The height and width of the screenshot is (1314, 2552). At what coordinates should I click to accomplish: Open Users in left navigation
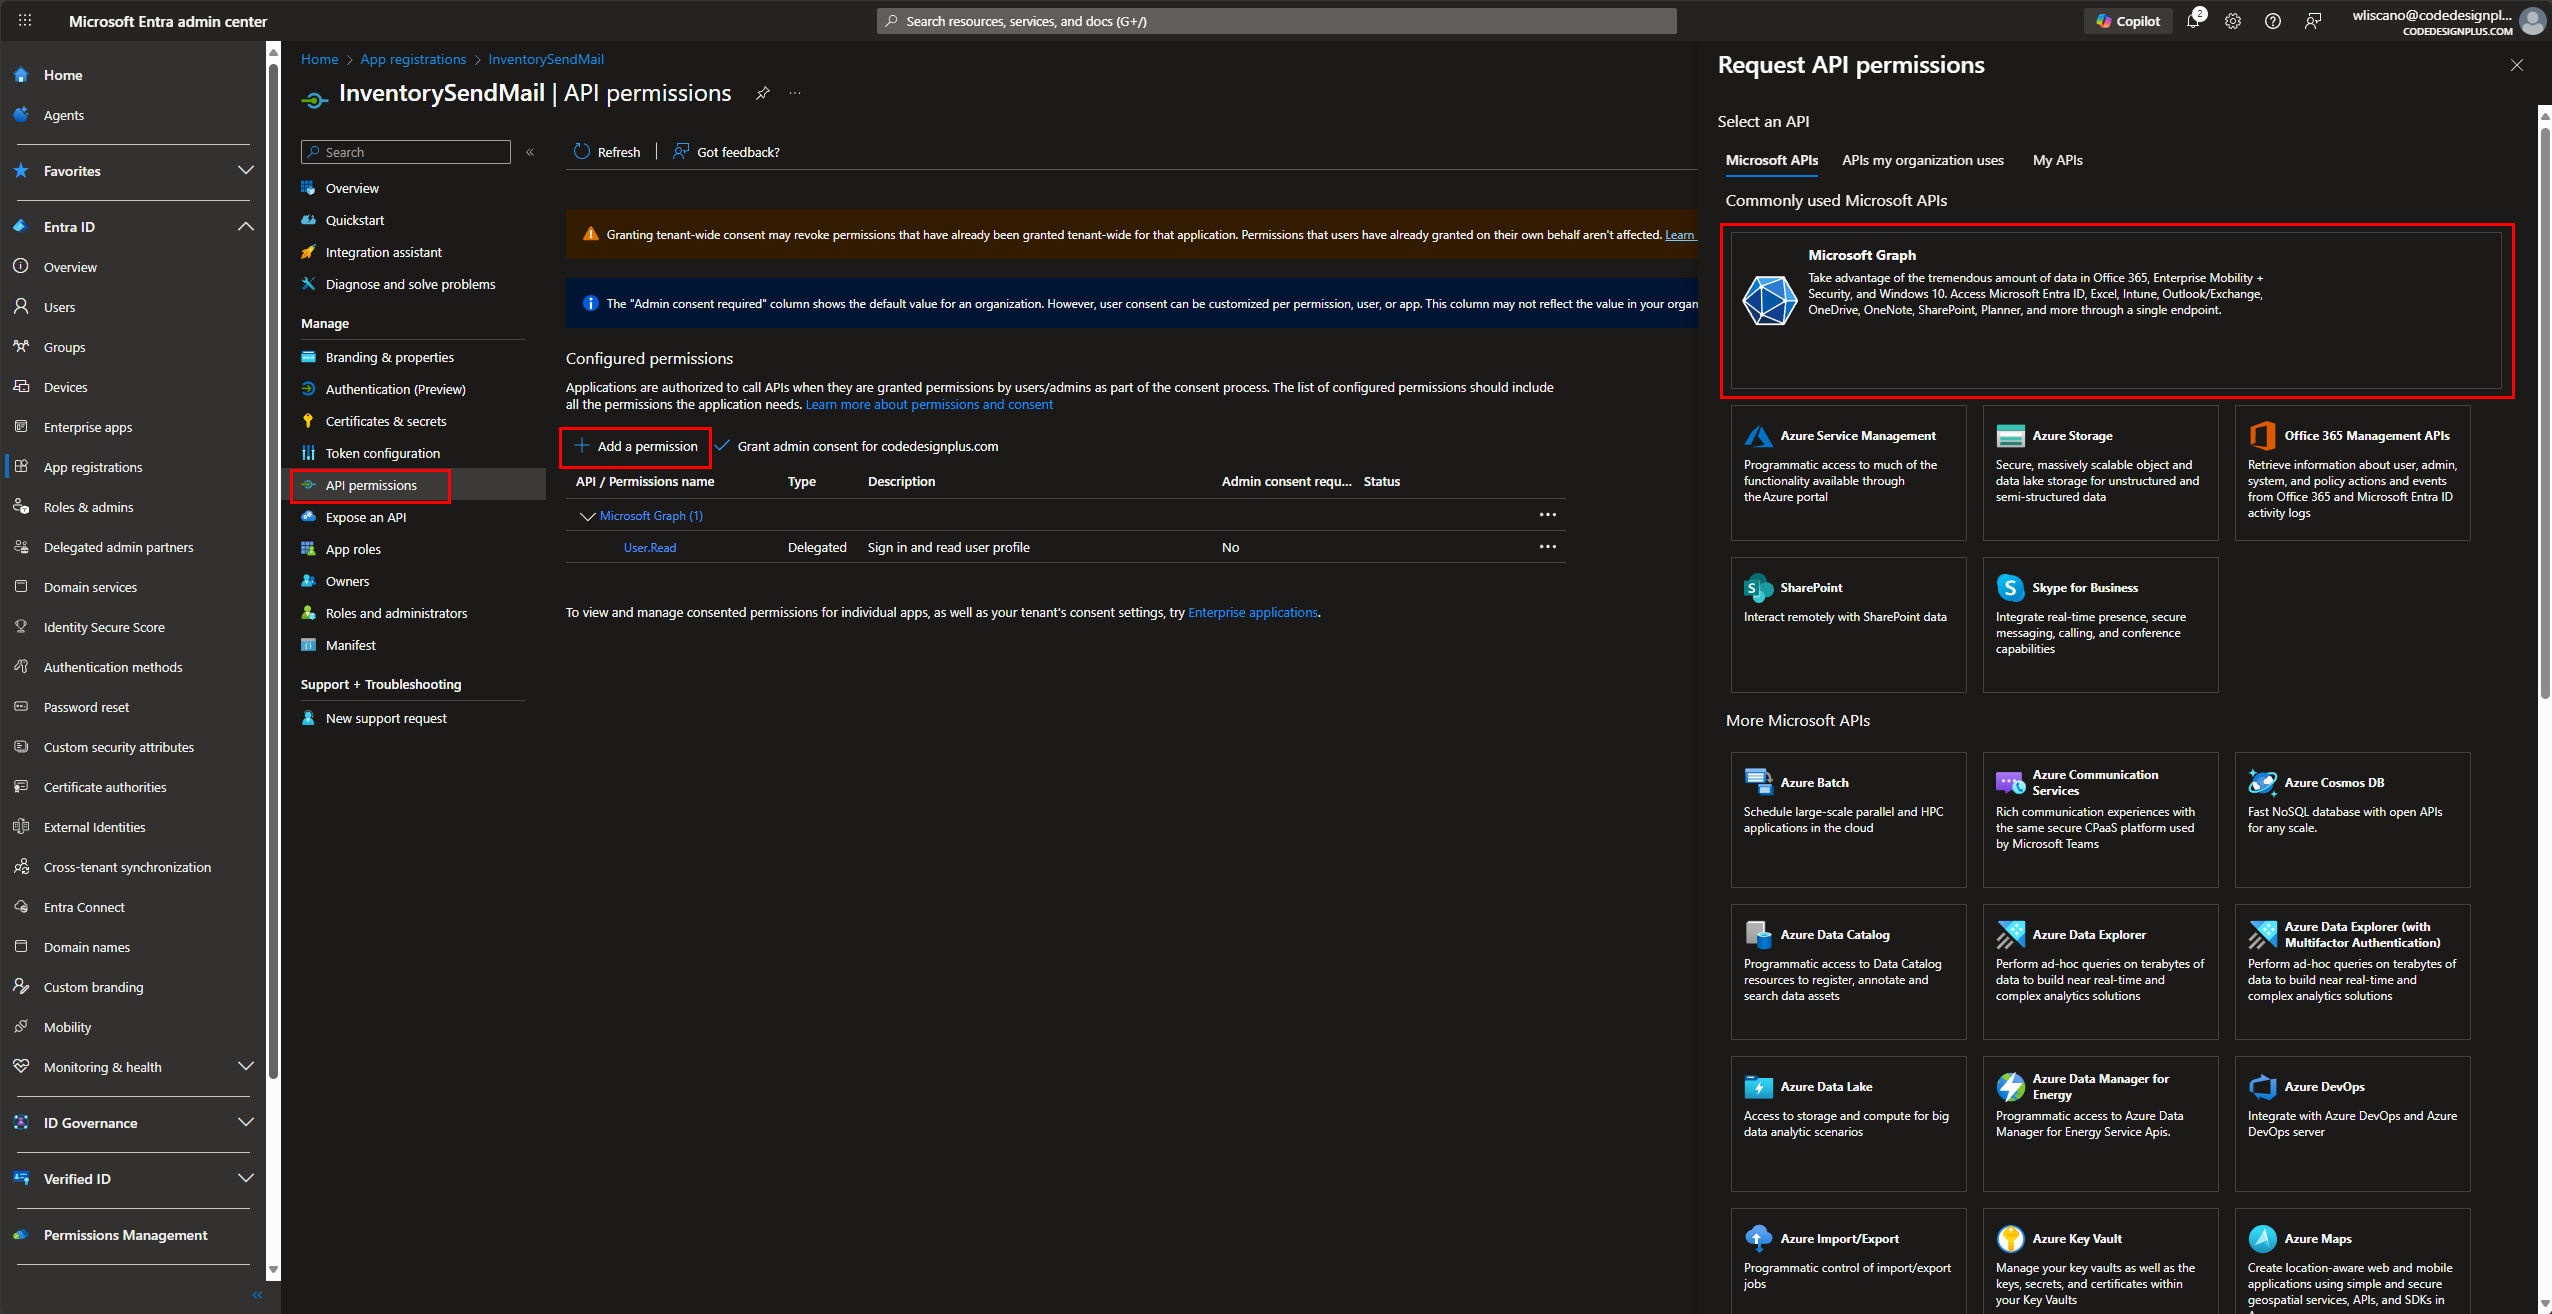[x=59, y=307]
